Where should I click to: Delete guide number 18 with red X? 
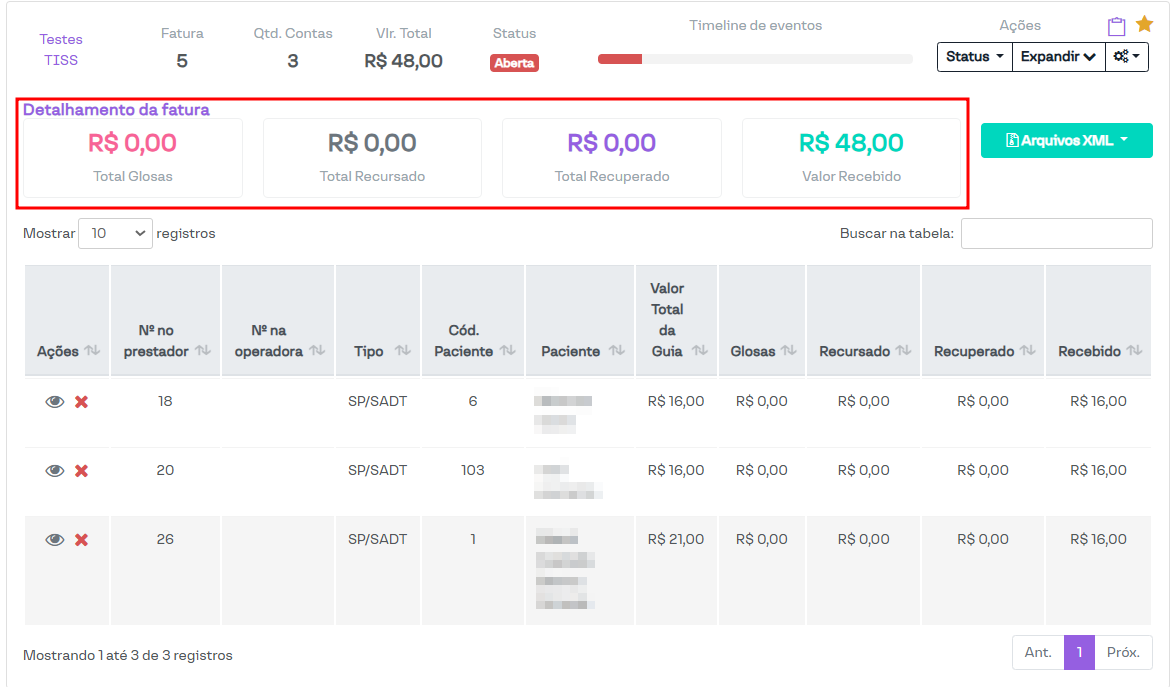[x=82, y=402]
